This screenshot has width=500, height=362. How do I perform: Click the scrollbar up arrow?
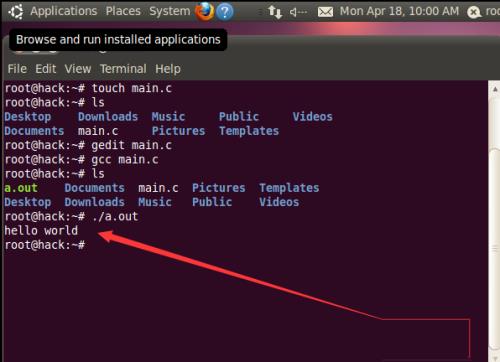click(495, 89)
